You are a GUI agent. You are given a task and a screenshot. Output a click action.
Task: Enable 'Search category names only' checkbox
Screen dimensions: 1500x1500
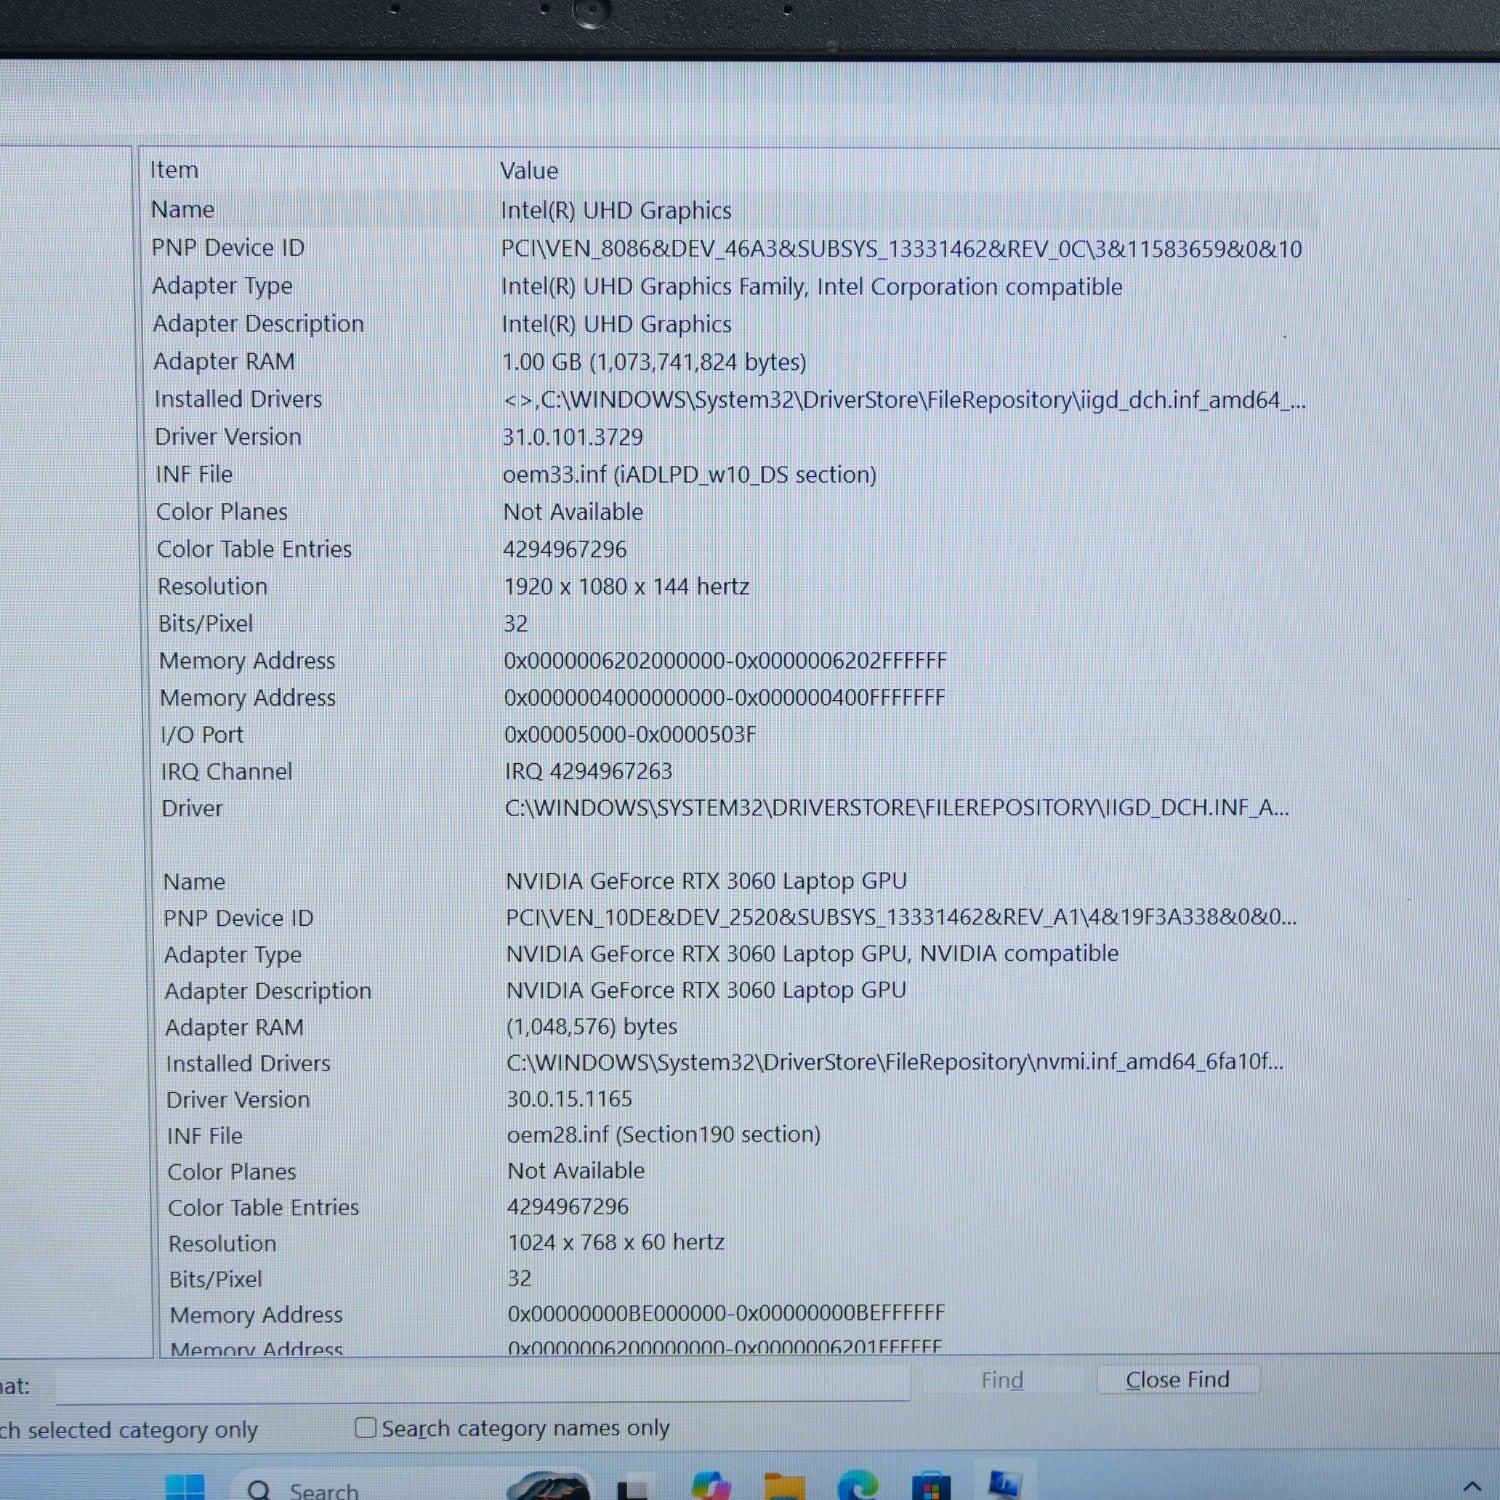(x=366, y=1428)
